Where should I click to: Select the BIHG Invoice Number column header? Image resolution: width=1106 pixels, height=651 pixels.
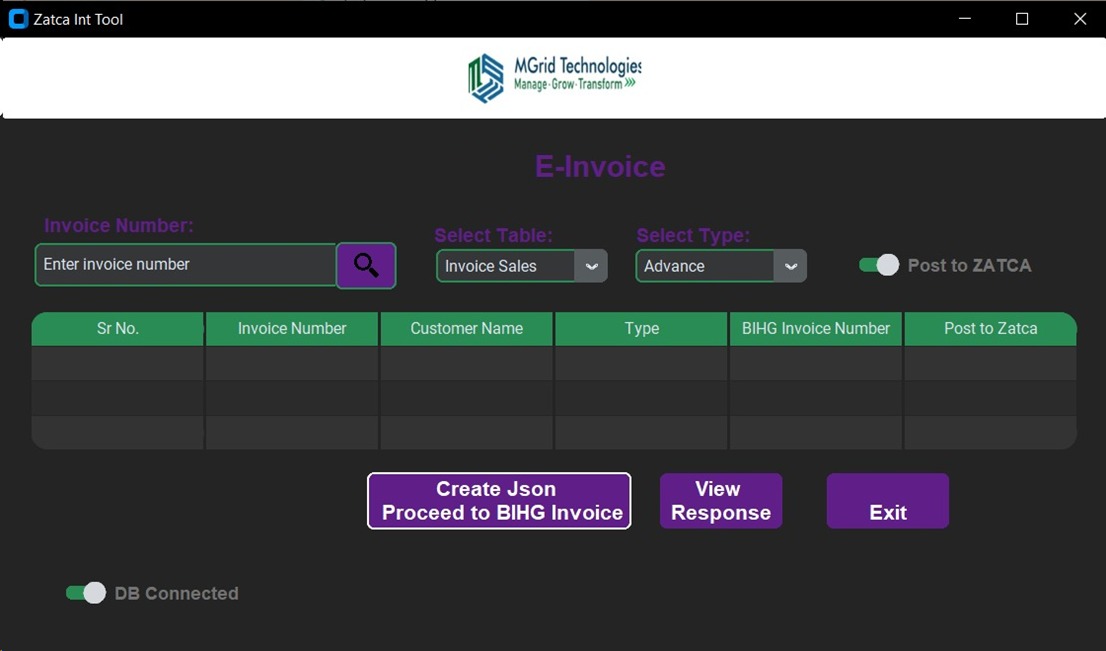(816, 329)
